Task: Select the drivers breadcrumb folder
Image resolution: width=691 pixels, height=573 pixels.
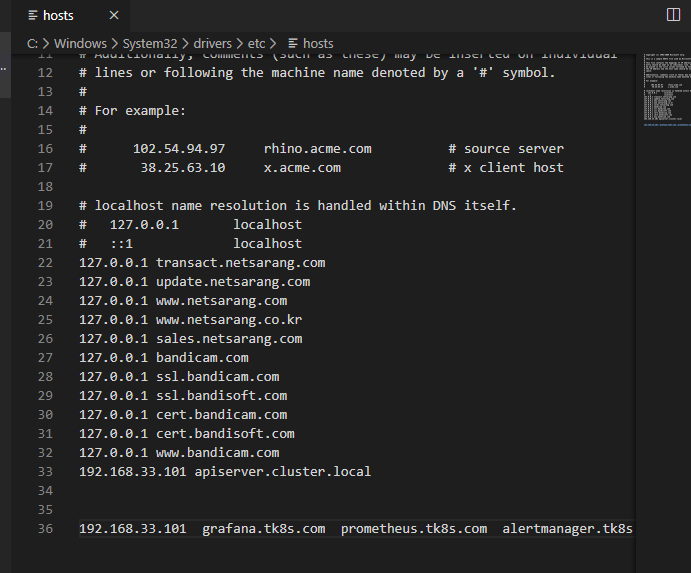Action: [212, 43]
